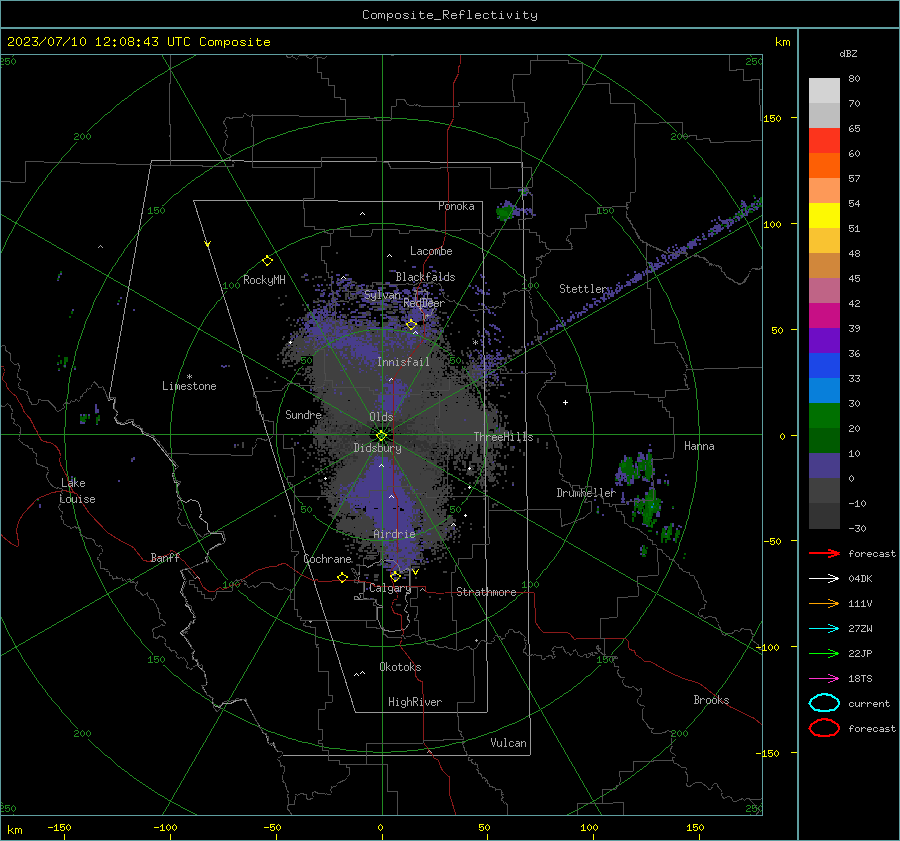Click the Calgary city label
The image size is (900, 841).
click(390, 588)
